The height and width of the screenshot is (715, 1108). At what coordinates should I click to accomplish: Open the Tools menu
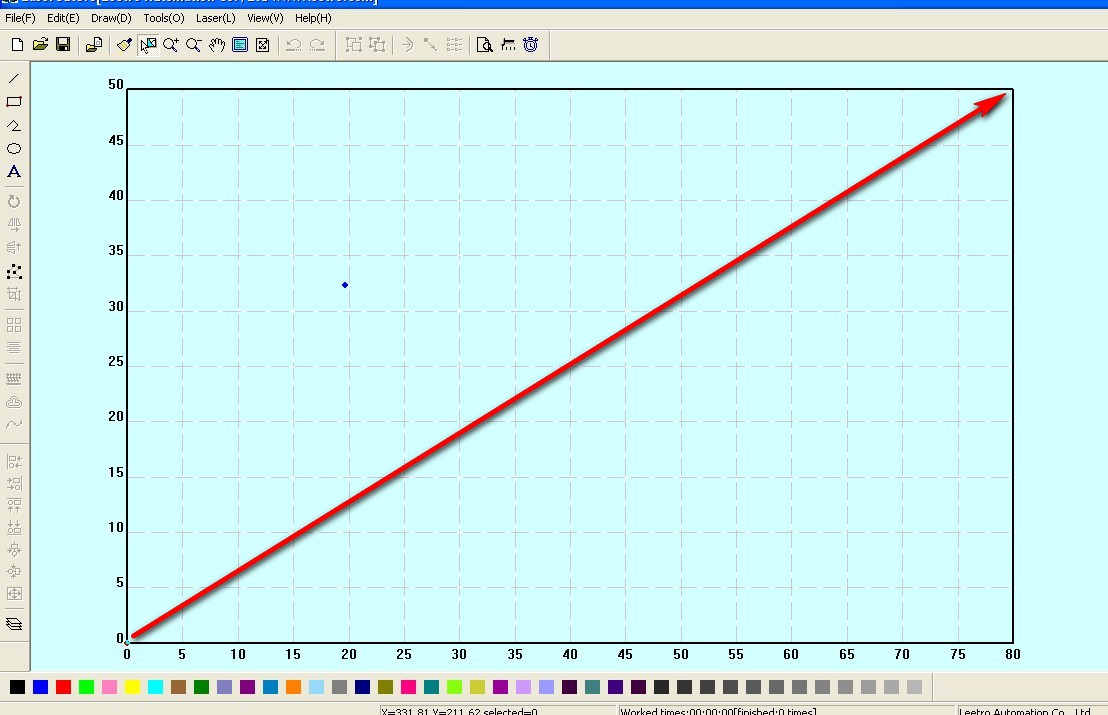tap(164, 18)
